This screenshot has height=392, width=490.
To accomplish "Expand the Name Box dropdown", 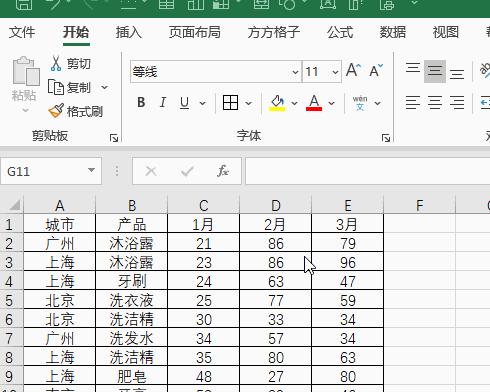I will [x=91, y=170].
